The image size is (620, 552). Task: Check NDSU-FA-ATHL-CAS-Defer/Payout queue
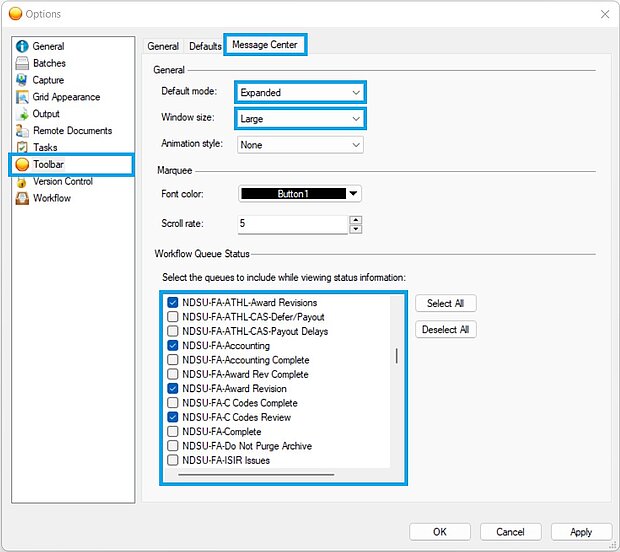tap(172, 317)
